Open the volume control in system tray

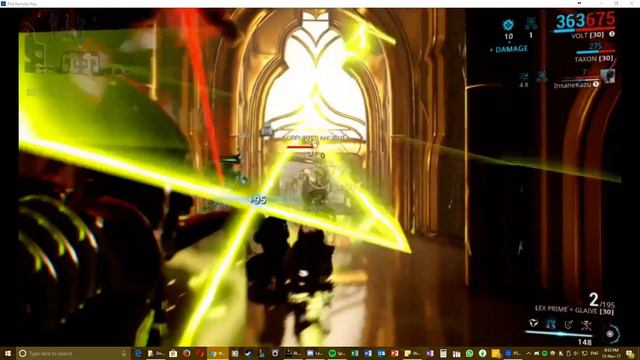[576, 353]
